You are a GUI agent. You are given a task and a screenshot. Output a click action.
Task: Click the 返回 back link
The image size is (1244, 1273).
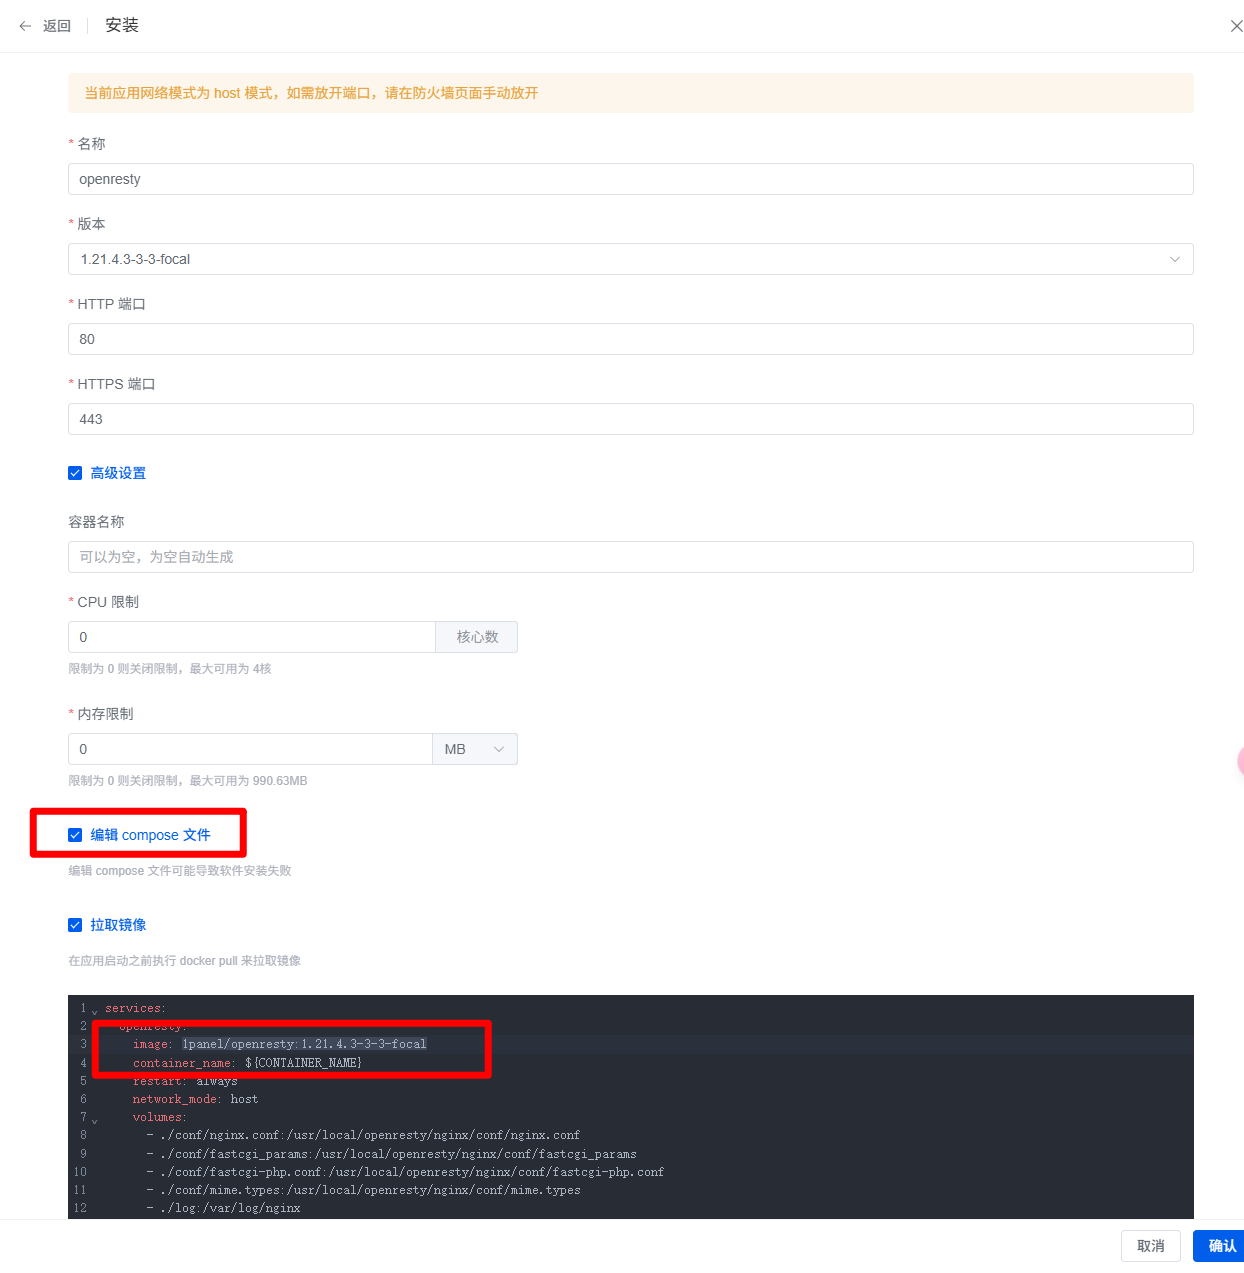(x=57, y=26)
